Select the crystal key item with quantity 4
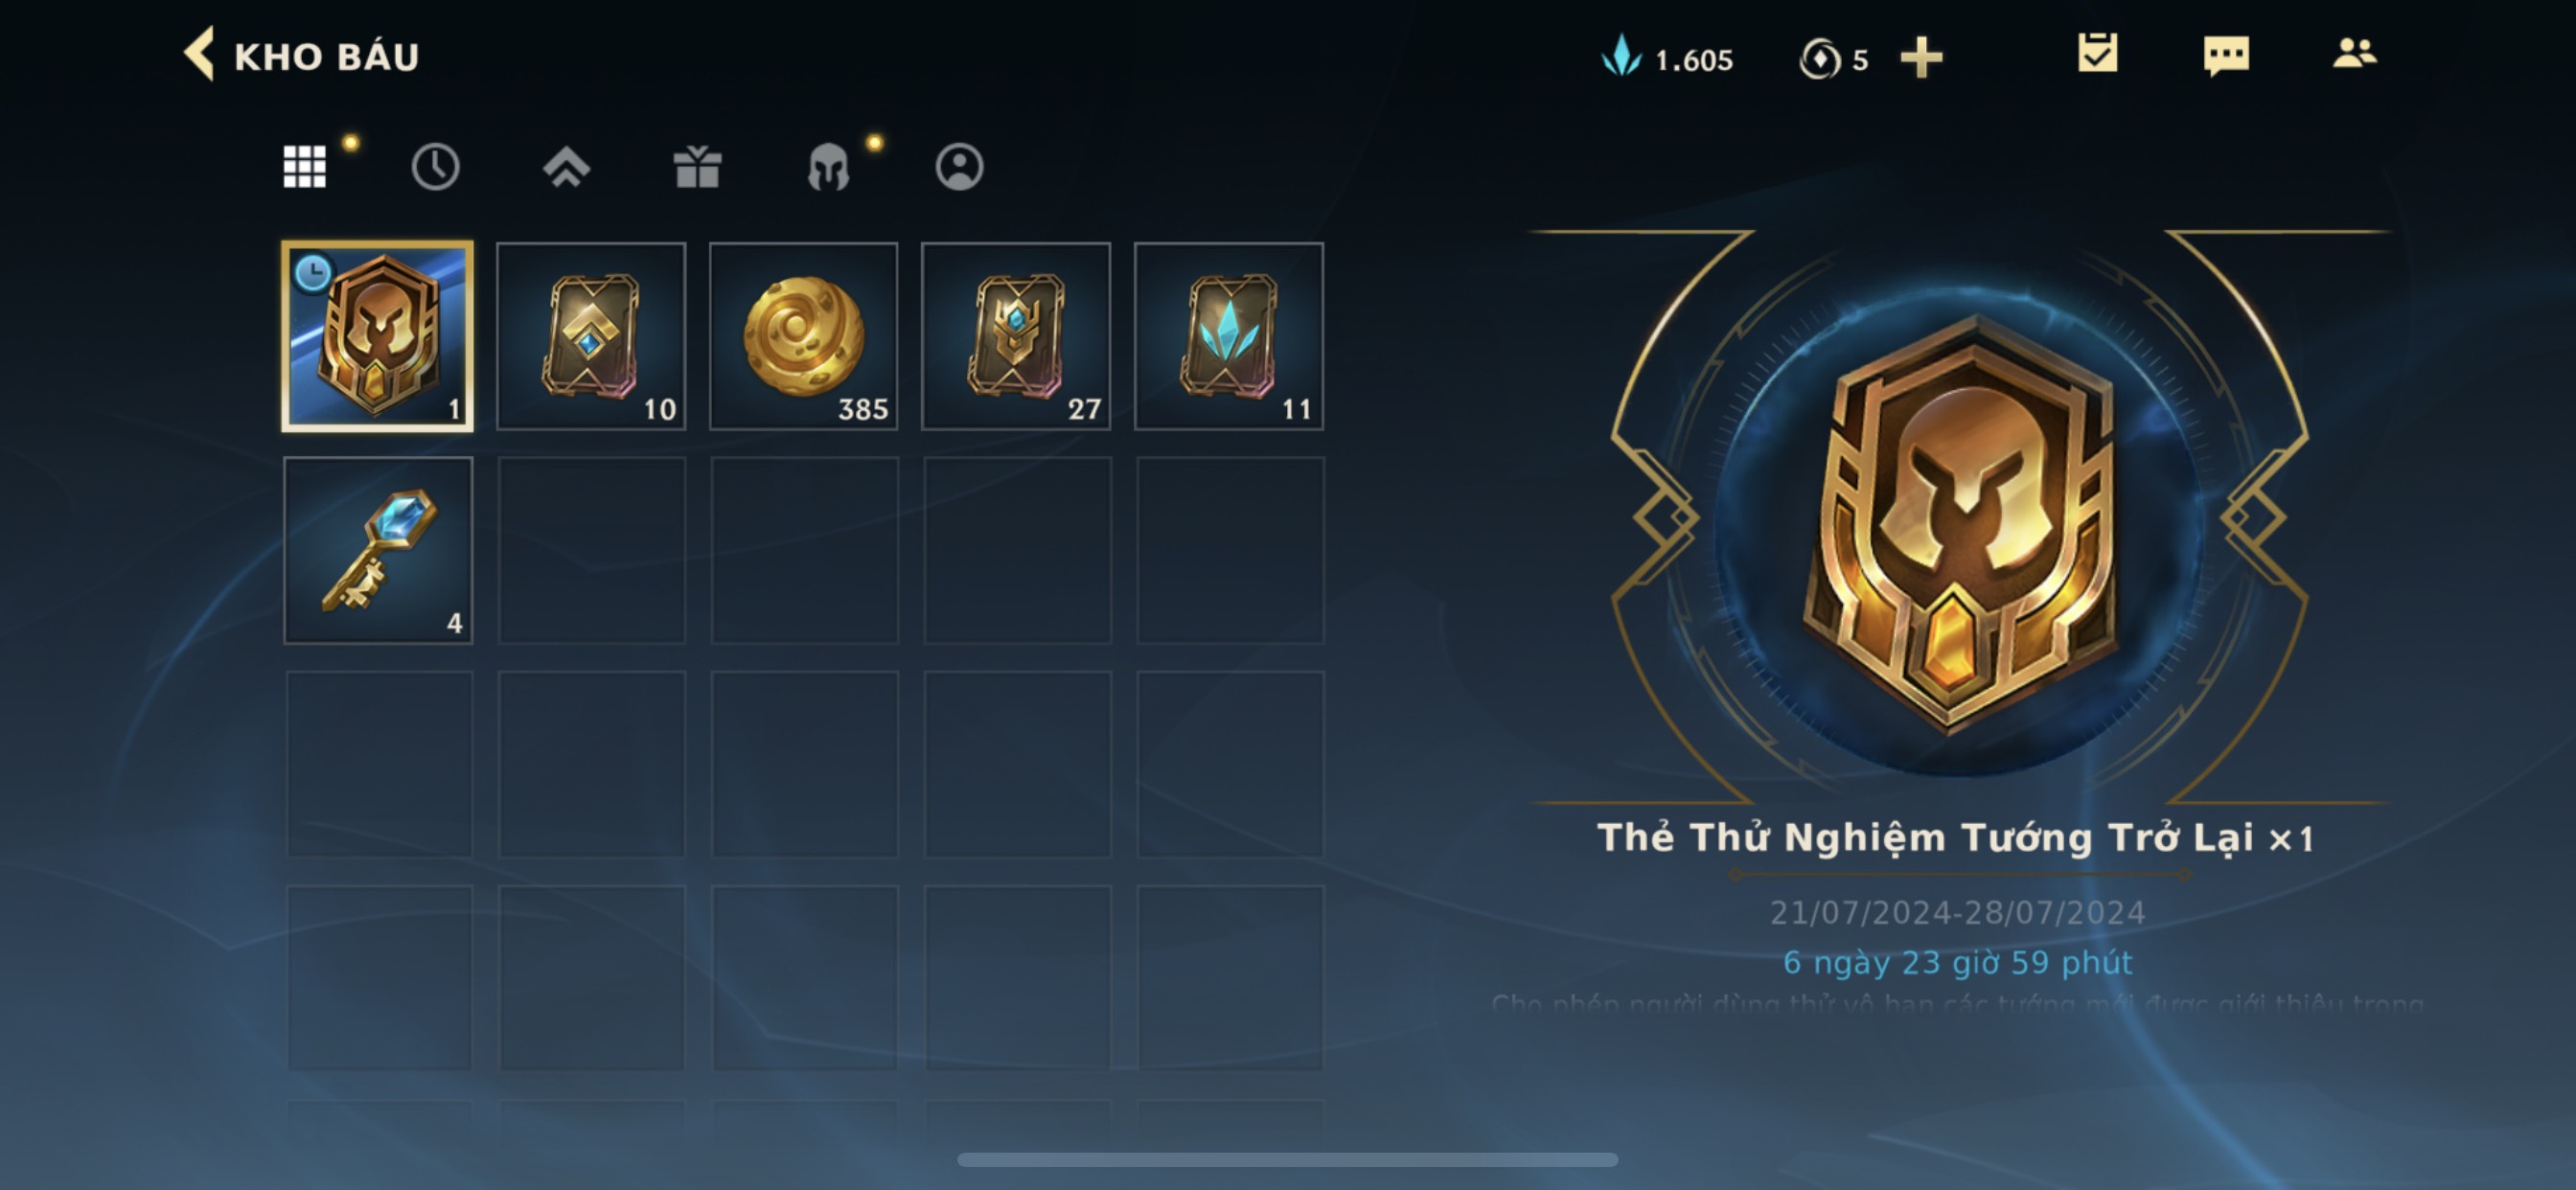The height and width of the screenshot is (1190, 2576). [x=378, y=550]
